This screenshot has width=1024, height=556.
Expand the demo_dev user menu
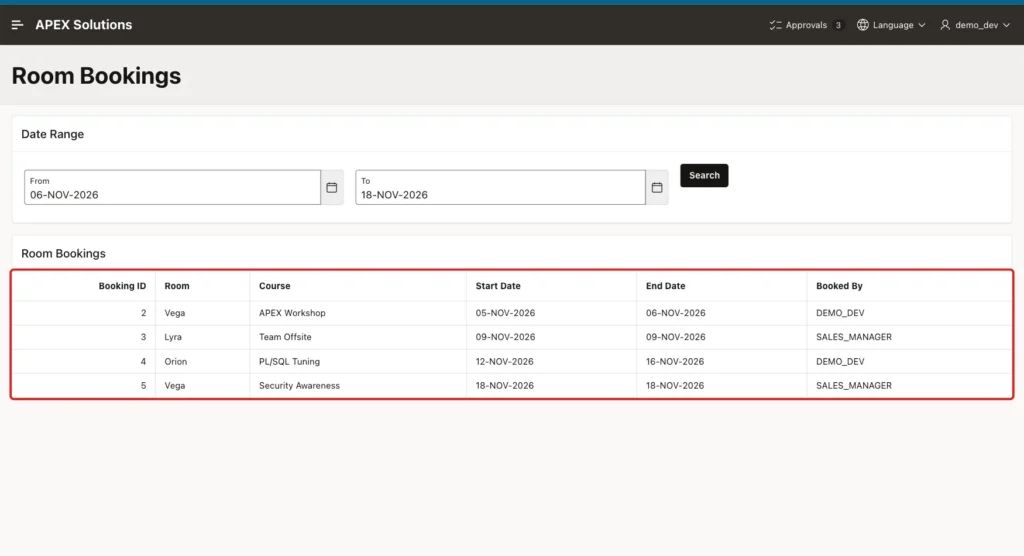coord(975,25)
